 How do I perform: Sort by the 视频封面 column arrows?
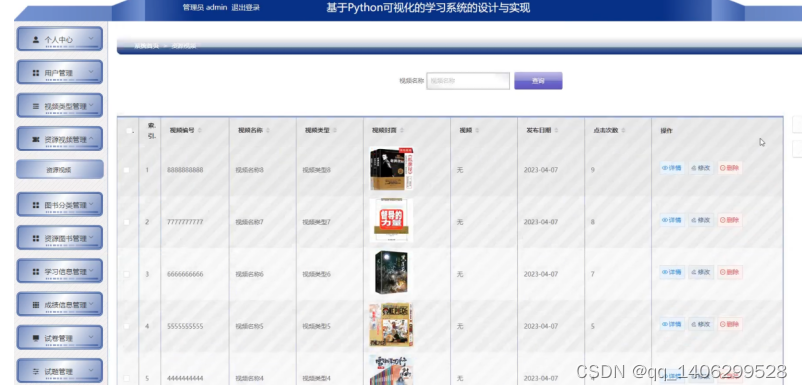[402, 131]
